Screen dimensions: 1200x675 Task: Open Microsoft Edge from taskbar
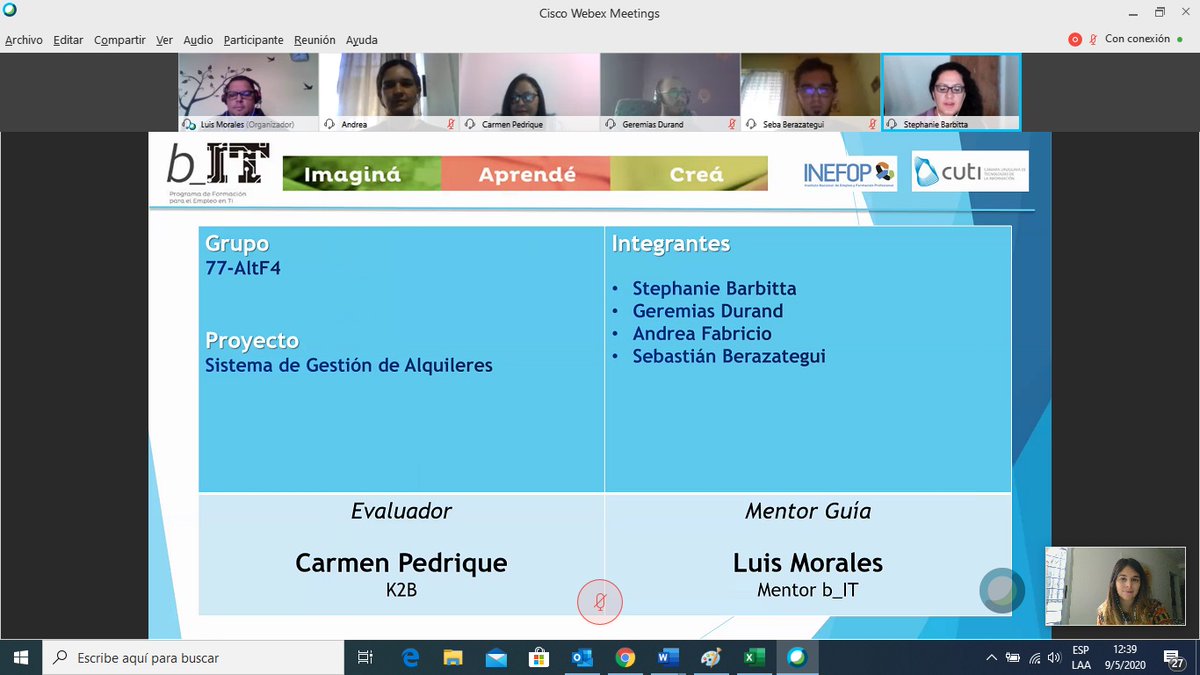(410, 657)
